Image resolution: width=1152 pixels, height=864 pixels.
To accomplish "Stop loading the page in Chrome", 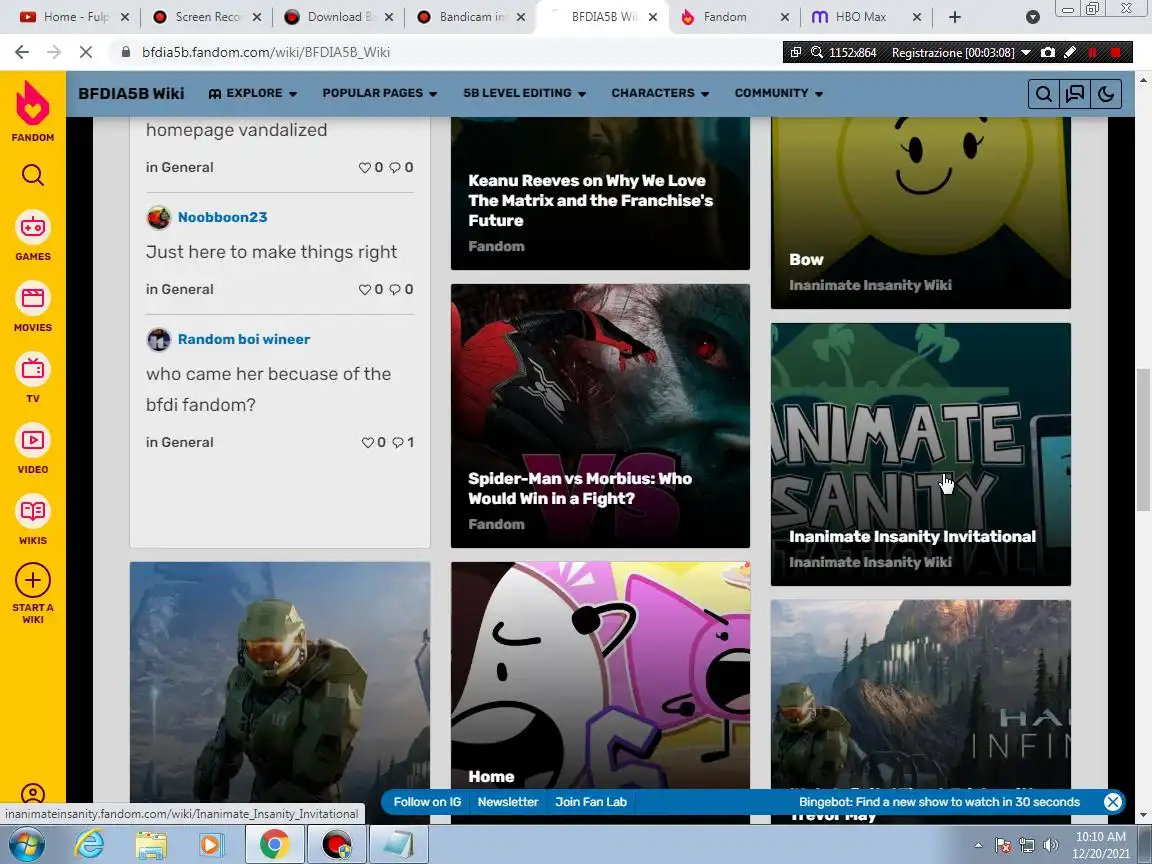I will point(86,52).
